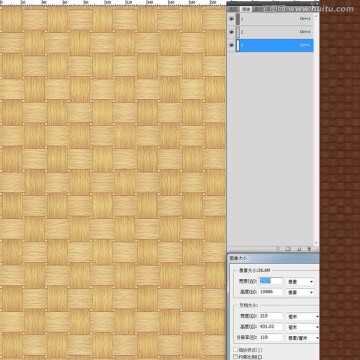Hide channel 1 using its eye icon
Viewport: 360px width, 360px height.
click(x=231, y=19)
